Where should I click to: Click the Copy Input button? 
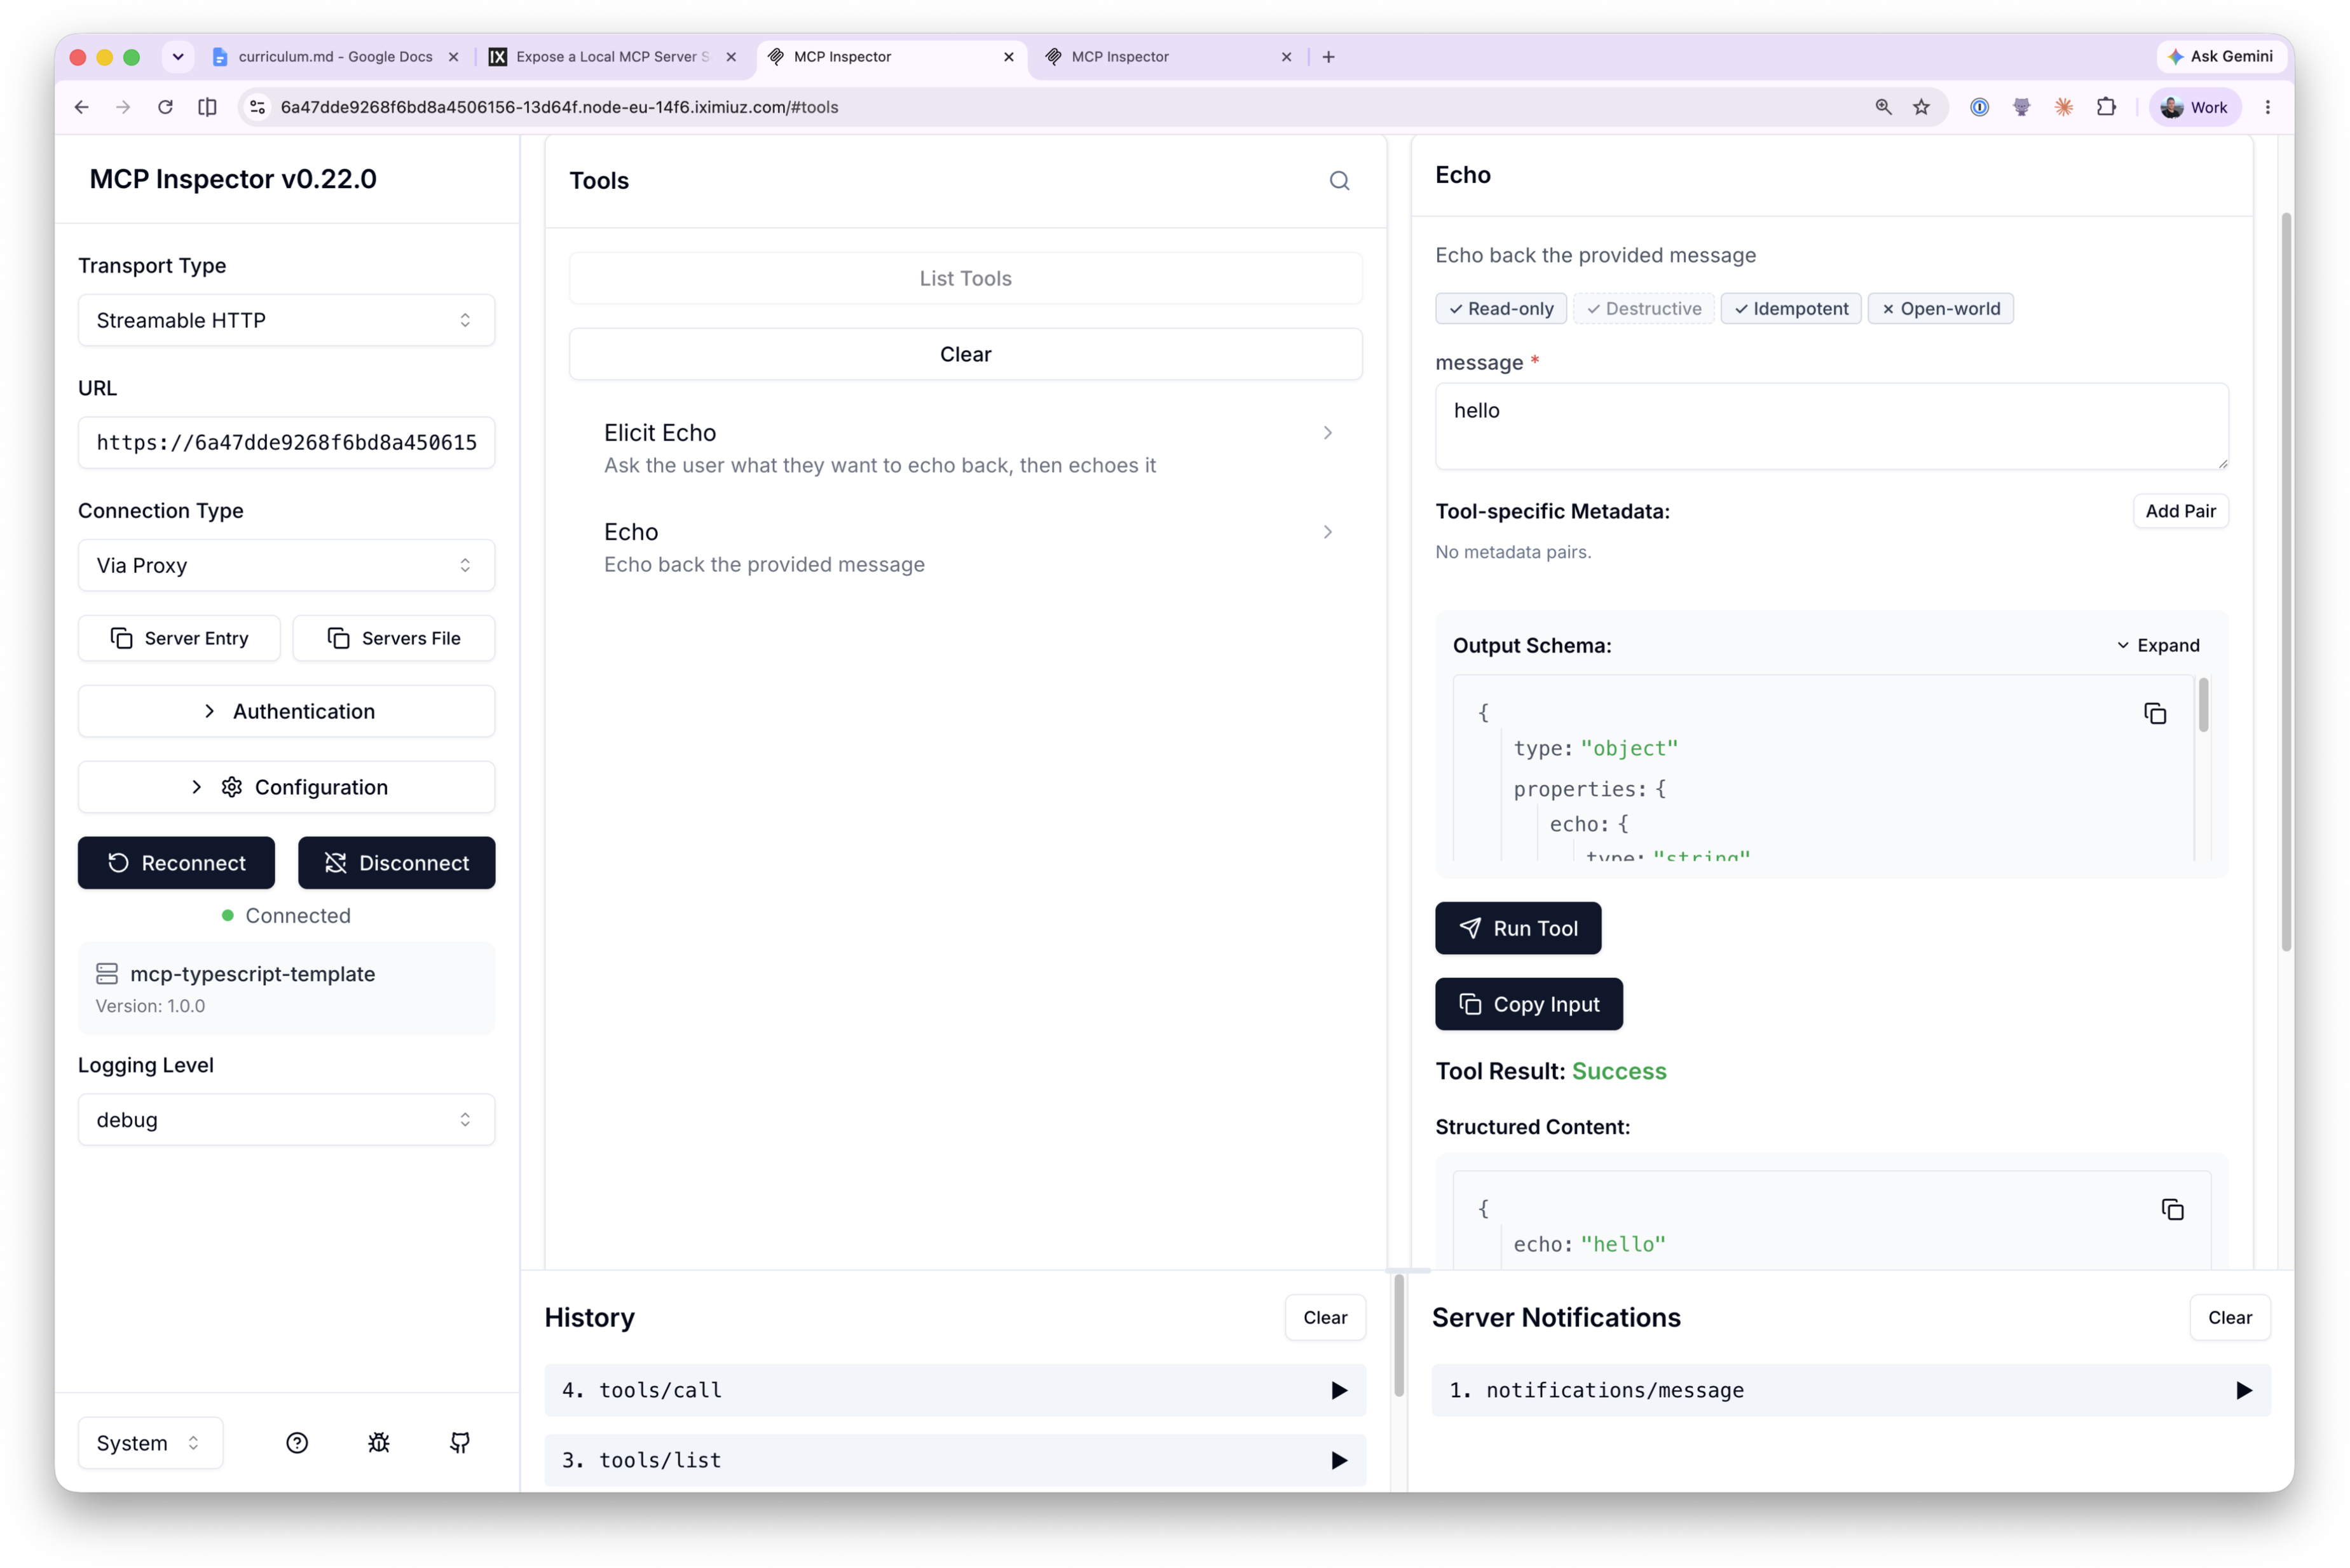click(x=1528, y=1003)
